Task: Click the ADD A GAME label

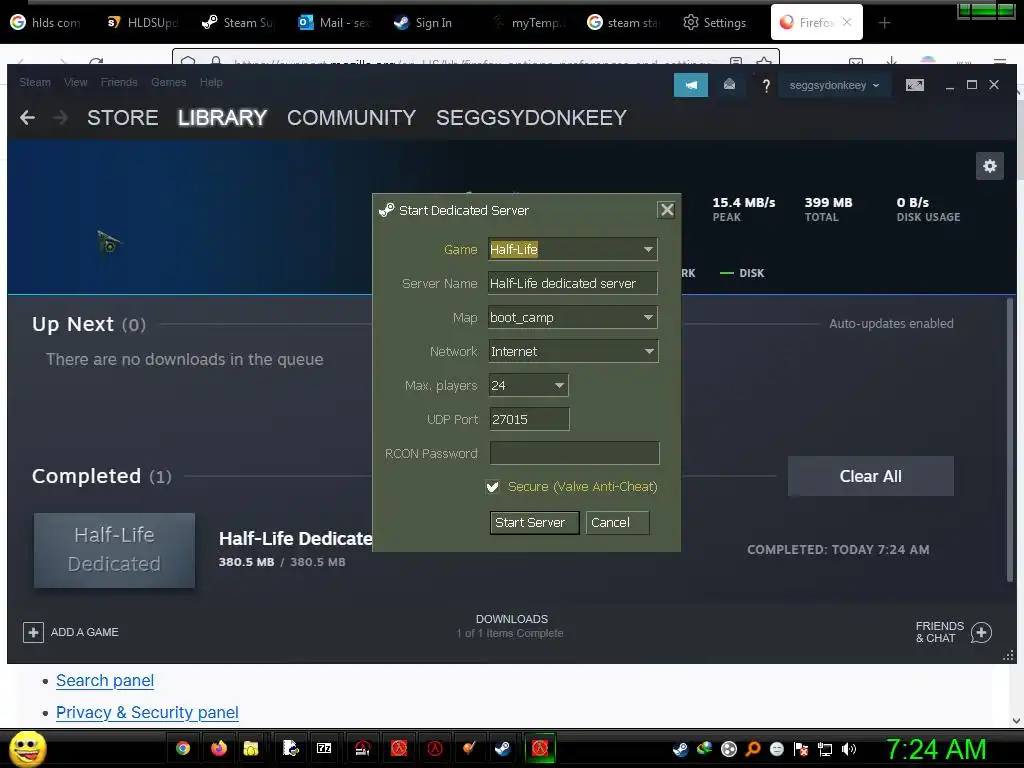Action: click(x=84, y=632)
